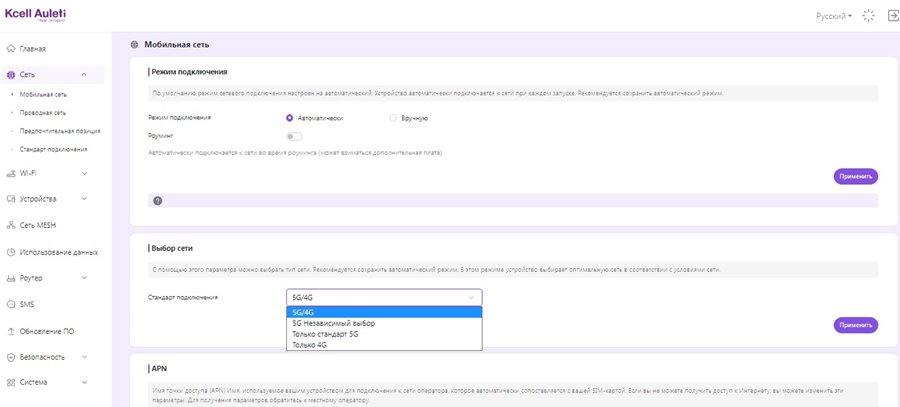Screen dimensions: 900x407
Task: Choose 5G Независимый выбор option
Action: 333,323
